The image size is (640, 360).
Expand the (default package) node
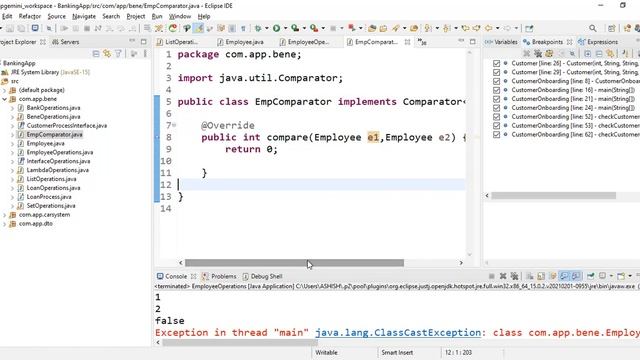[4, 90]
